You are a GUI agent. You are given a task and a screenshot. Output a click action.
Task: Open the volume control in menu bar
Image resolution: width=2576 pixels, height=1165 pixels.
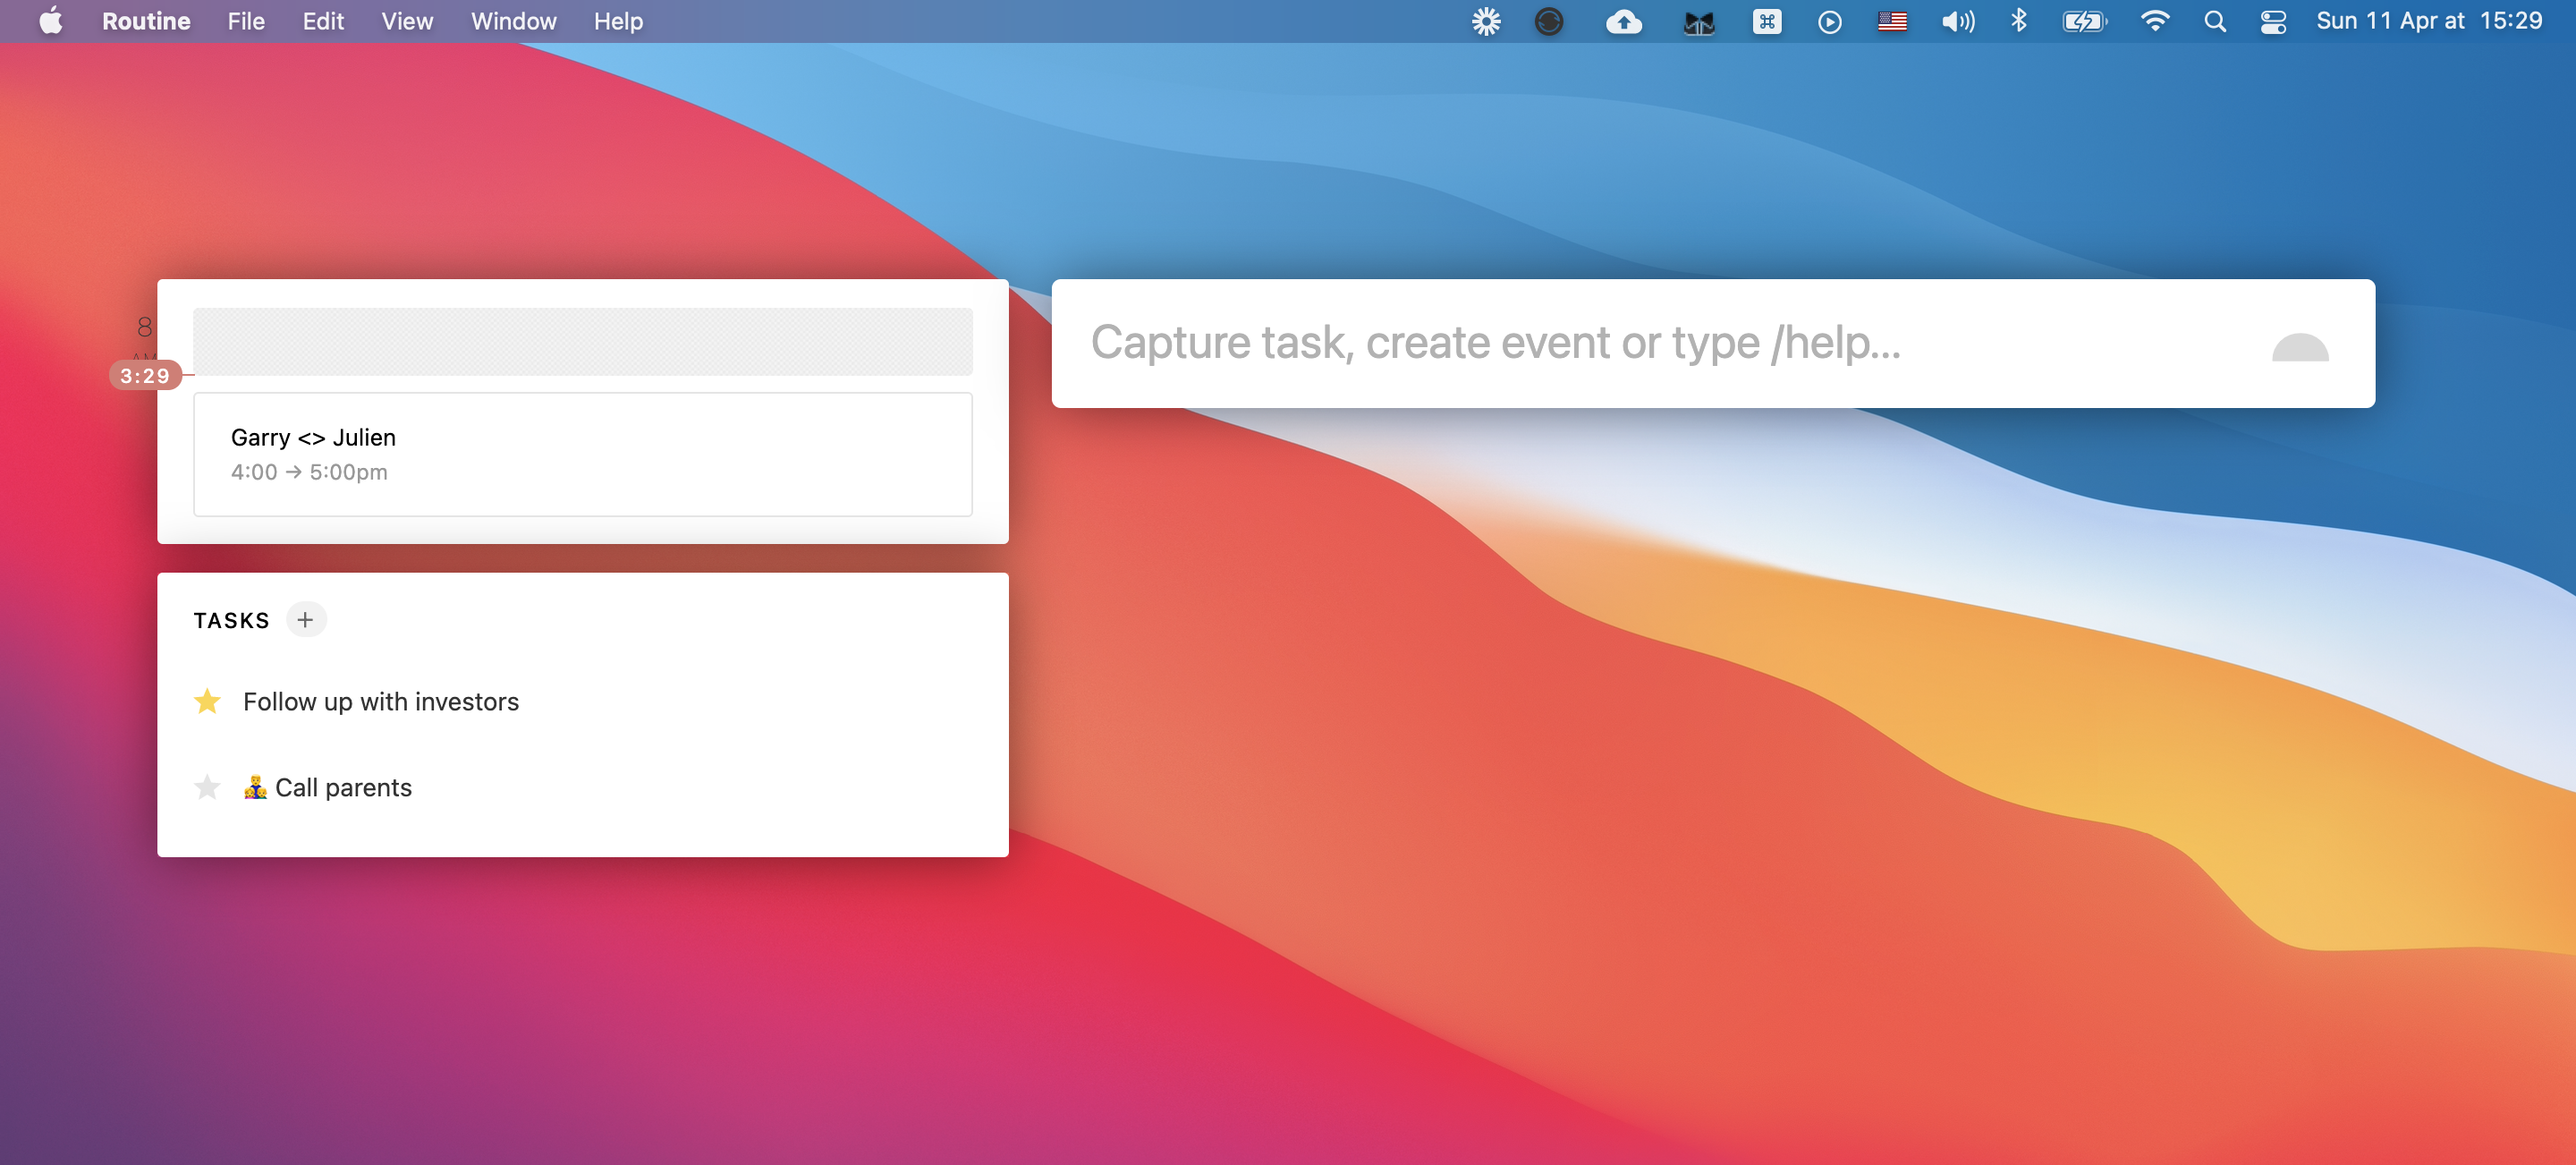click(x=1957, y=21)
